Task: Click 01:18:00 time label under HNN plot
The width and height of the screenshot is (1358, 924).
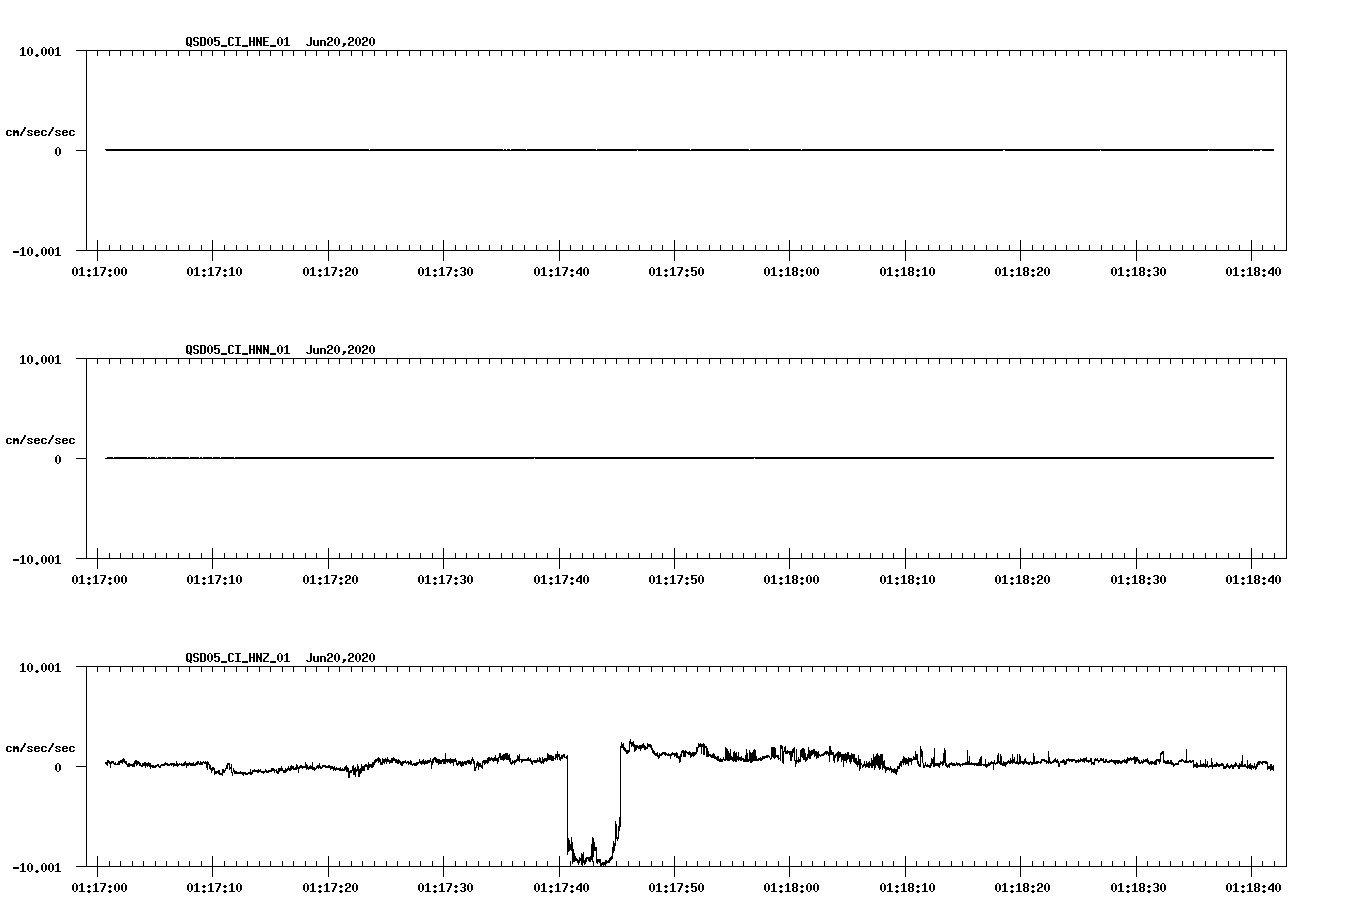Action: (792, 580)
